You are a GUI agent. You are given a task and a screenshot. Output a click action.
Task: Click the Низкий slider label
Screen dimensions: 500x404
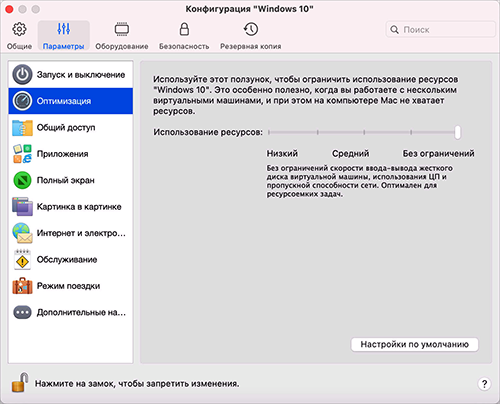(282, 153)
